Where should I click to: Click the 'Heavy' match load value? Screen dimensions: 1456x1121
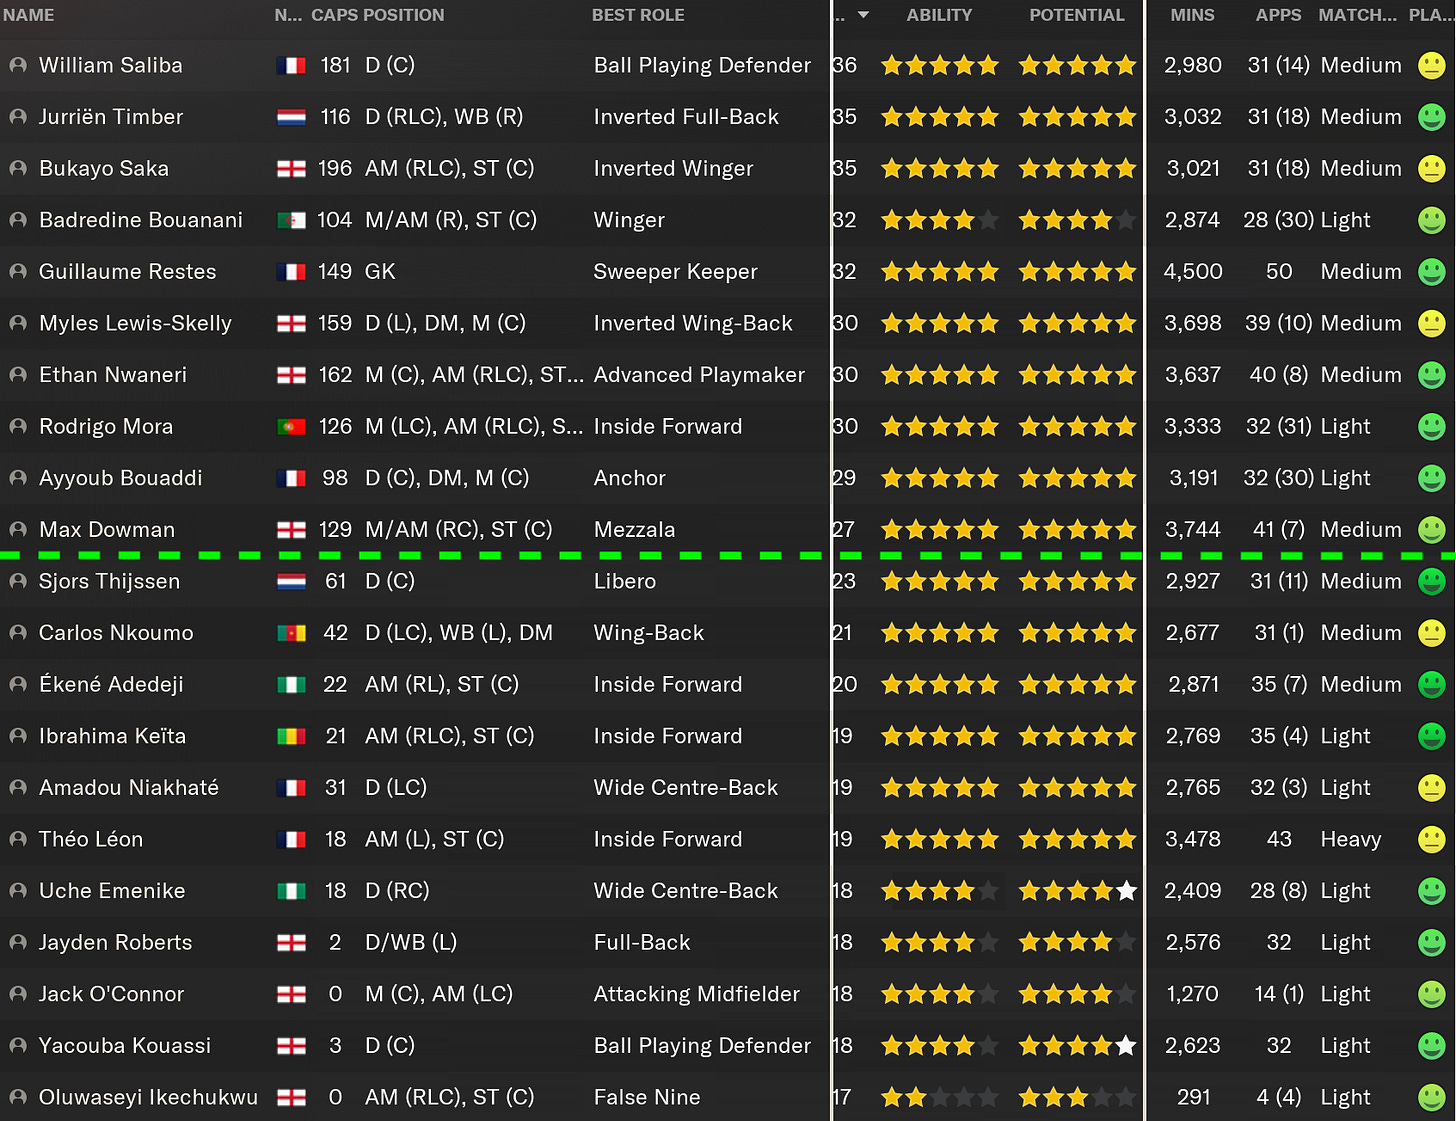[1351, 840]
